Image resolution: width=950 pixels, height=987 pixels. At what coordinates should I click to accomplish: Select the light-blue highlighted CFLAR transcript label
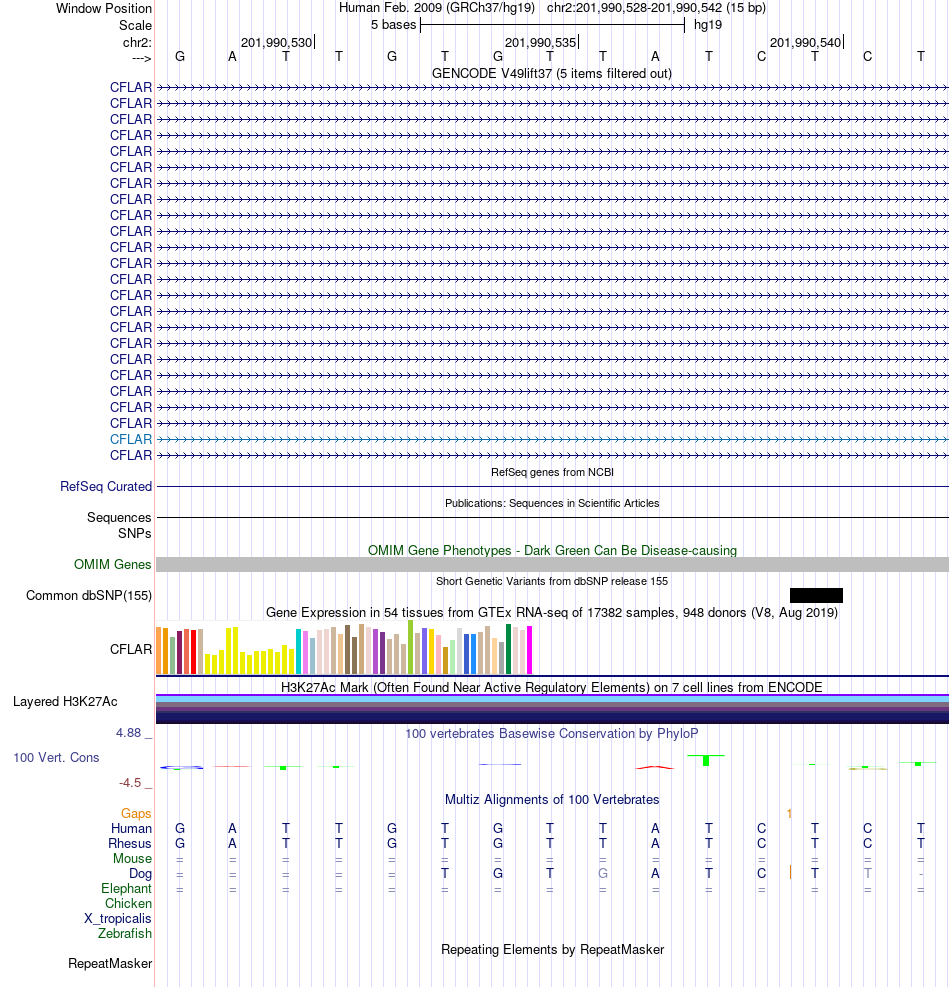tap(131, 439)
